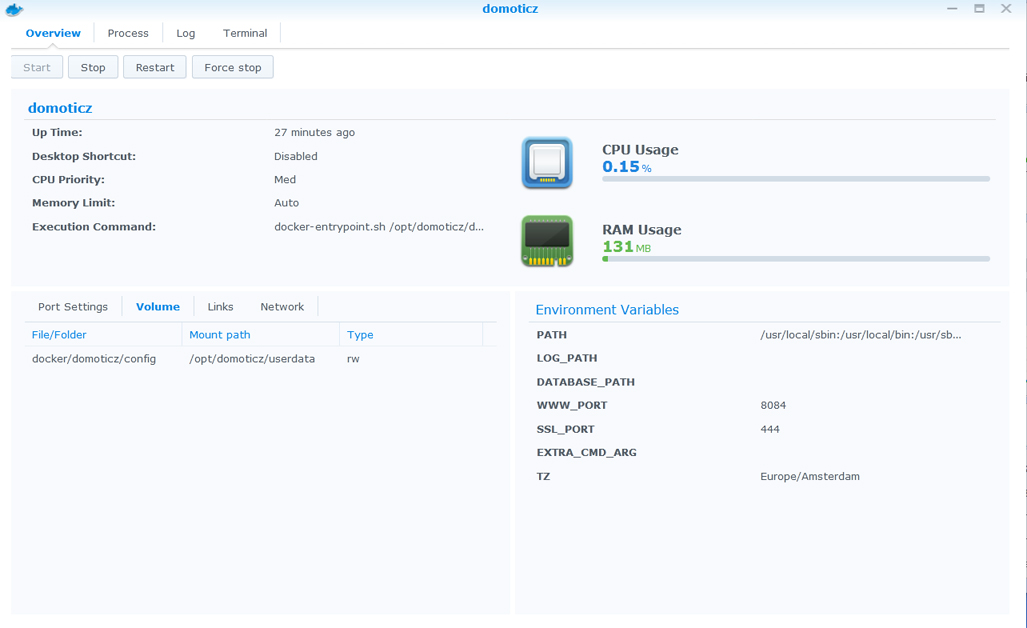Maximize the domoticz window
This screenshot has width=1027, height=628.
click(x=979, y=9)
